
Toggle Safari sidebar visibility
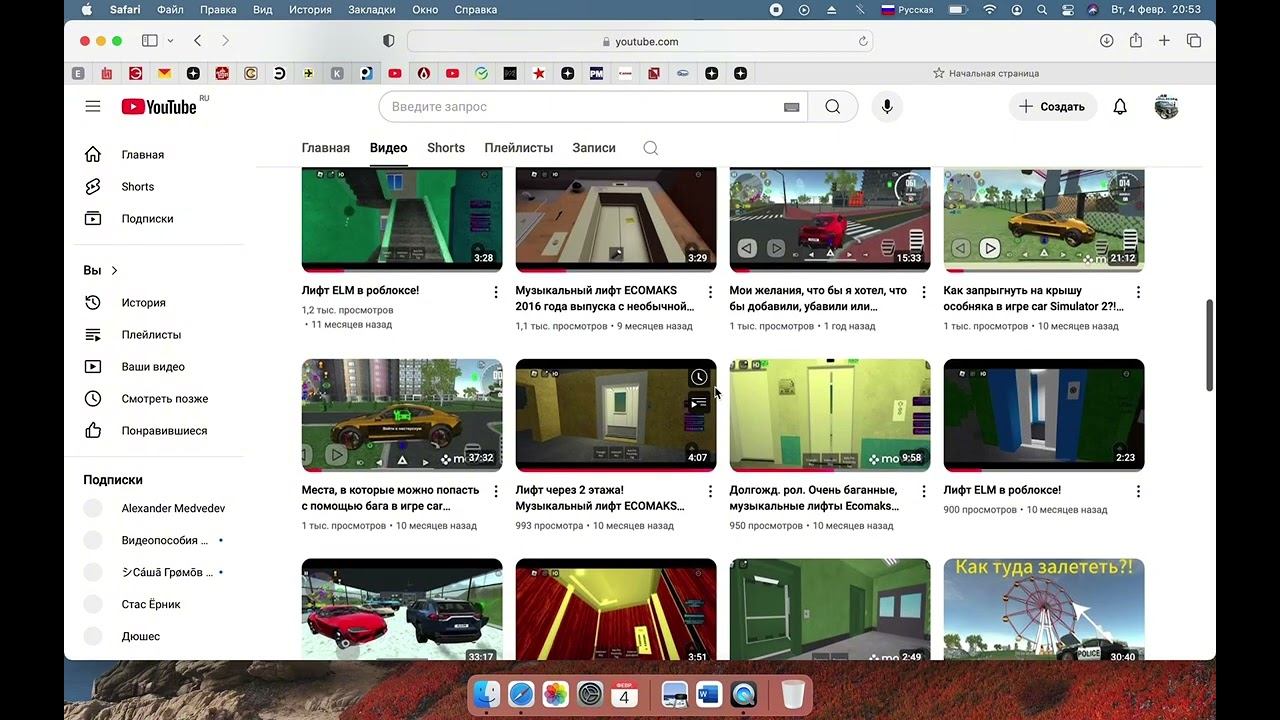coord(150,41)
